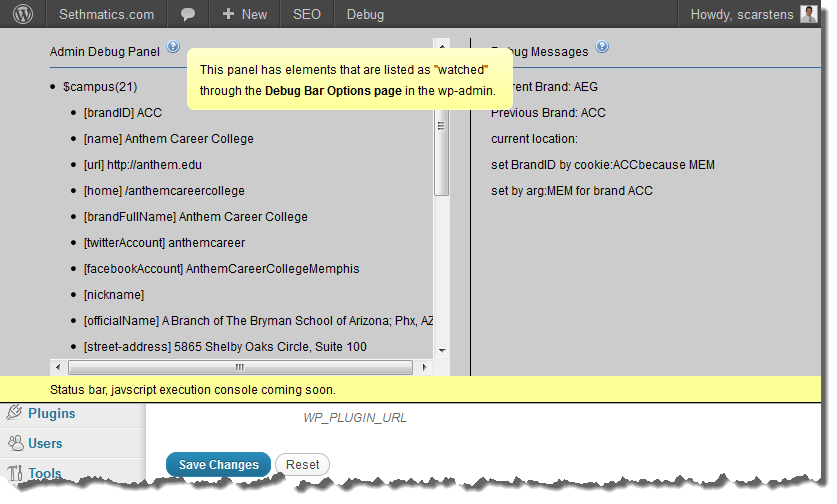This screenshot has height=504, width=837.
Task: Open the comments bubble icon
Action: 187,14
